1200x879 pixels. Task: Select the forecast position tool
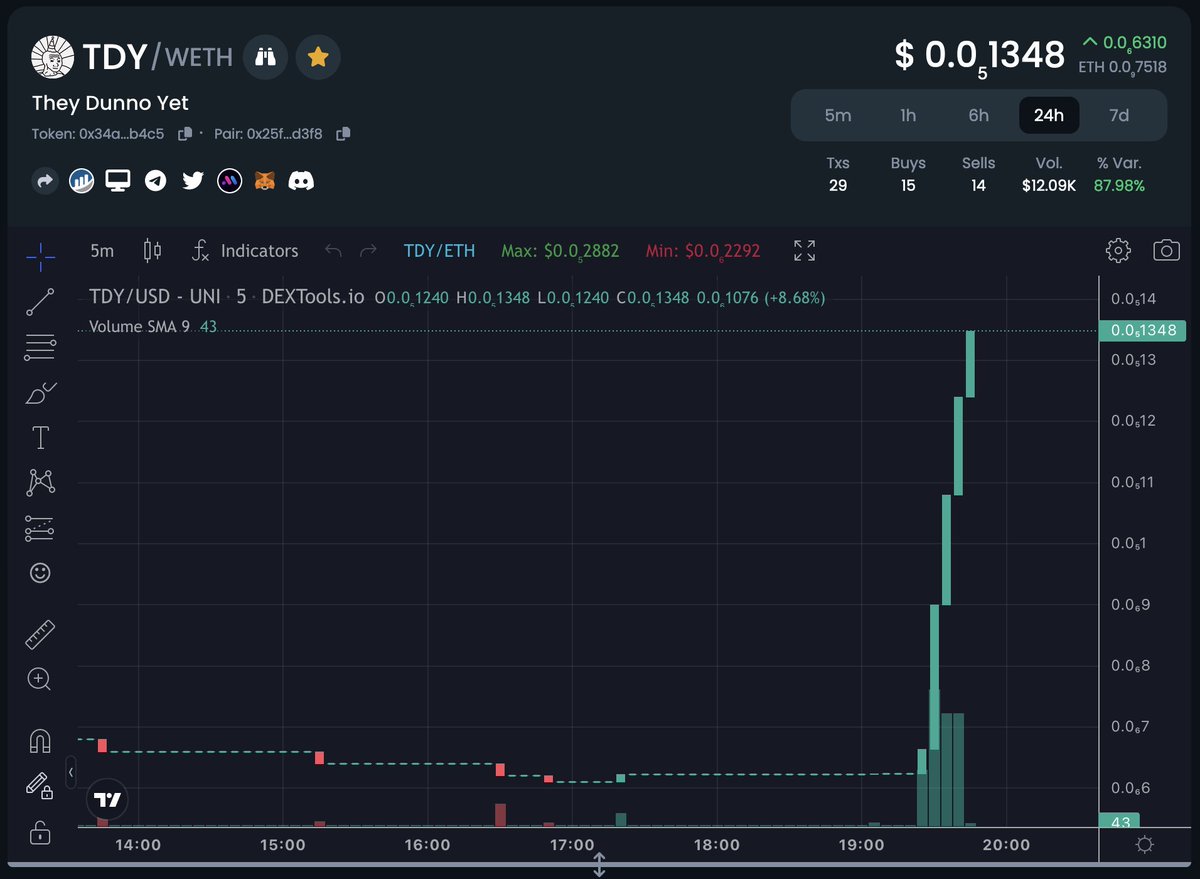pos(40,528)
